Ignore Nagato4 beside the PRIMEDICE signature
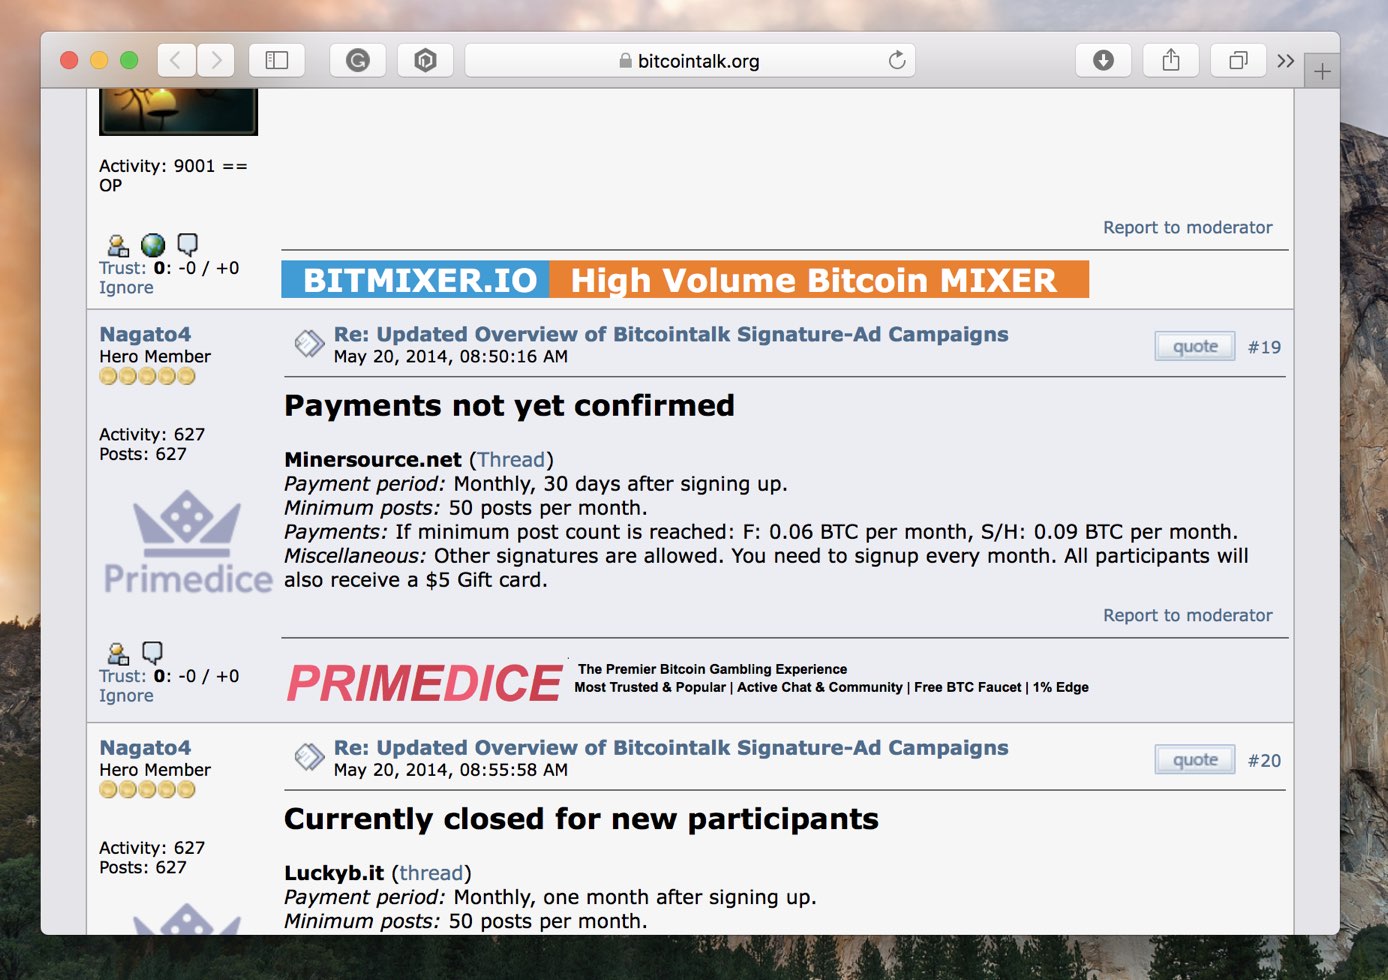The width and height of the screenshot is (1388, 980). click(x=126, y=696)
